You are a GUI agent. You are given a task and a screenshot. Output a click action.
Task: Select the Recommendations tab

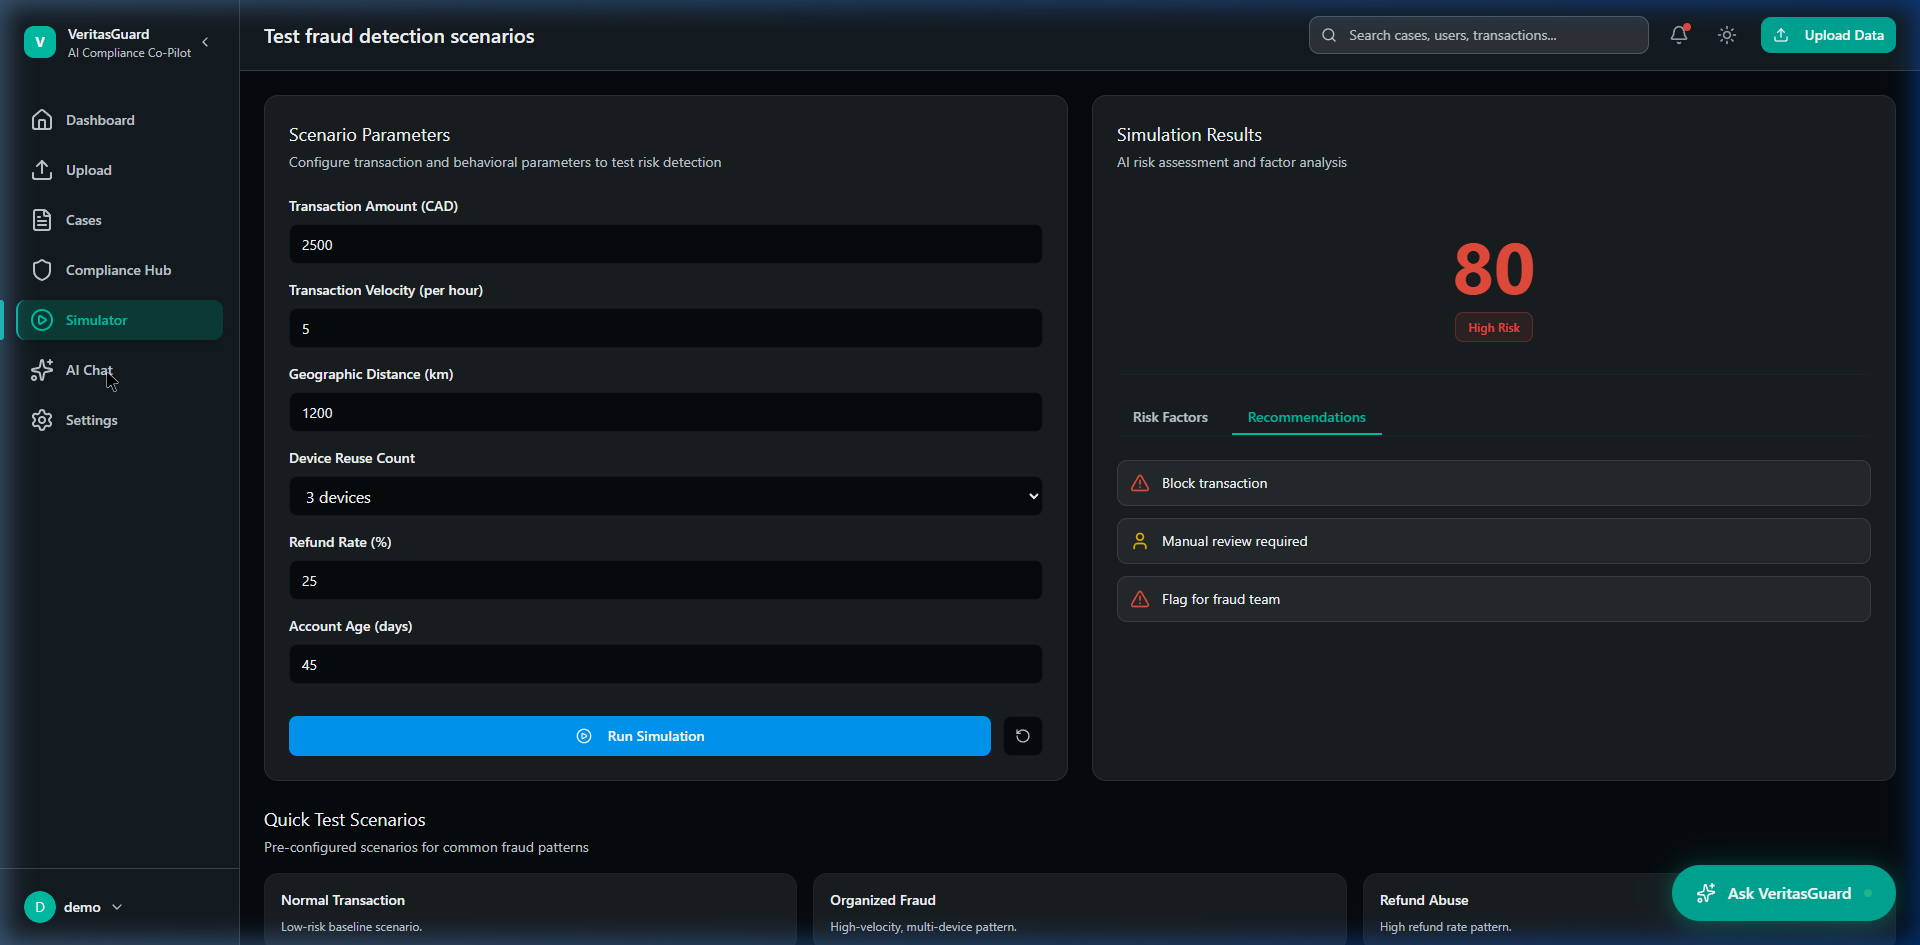1306,417
